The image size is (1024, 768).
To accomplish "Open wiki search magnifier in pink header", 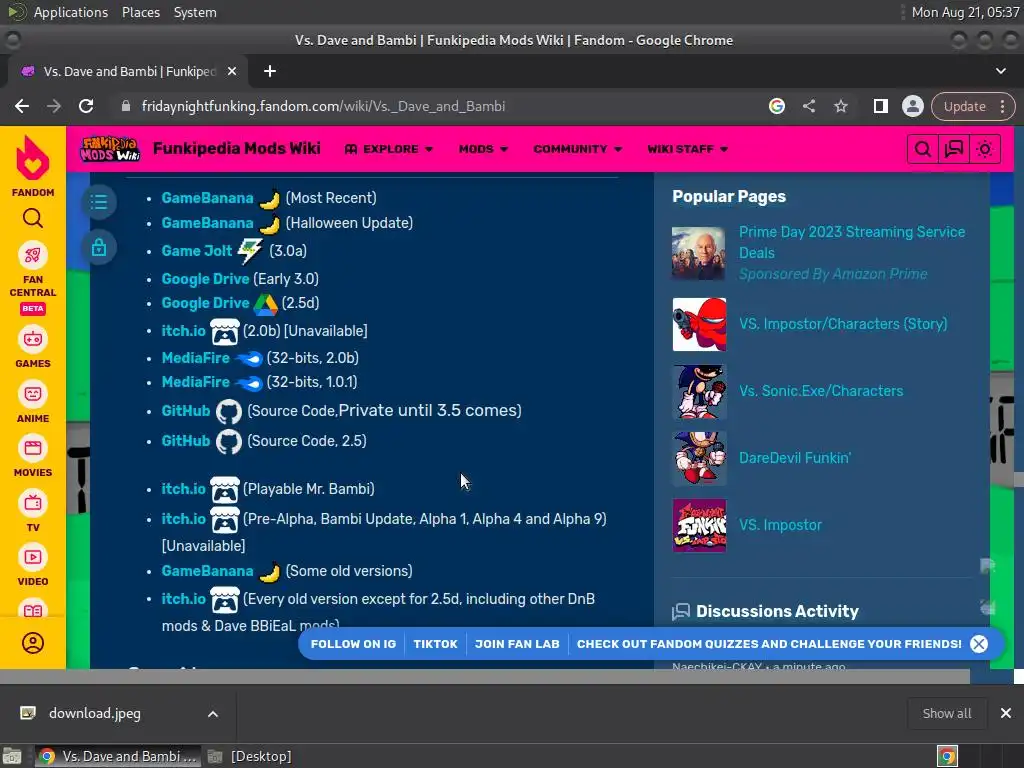I will click(922, 150).
